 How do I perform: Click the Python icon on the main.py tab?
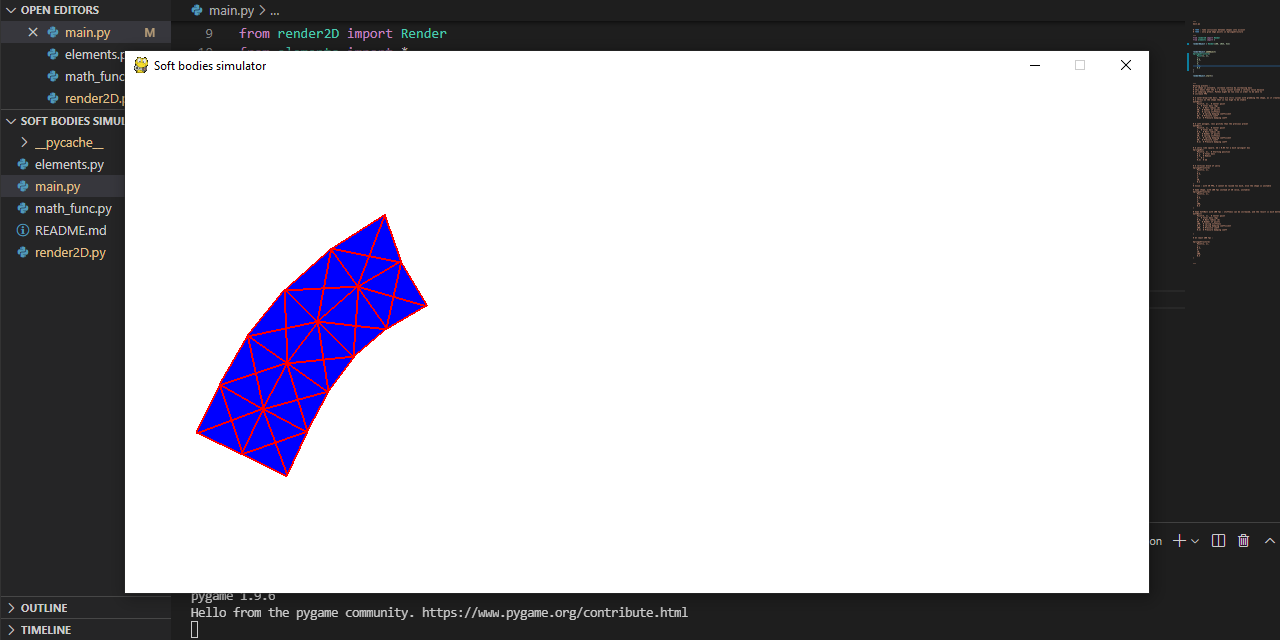(196, 10)
